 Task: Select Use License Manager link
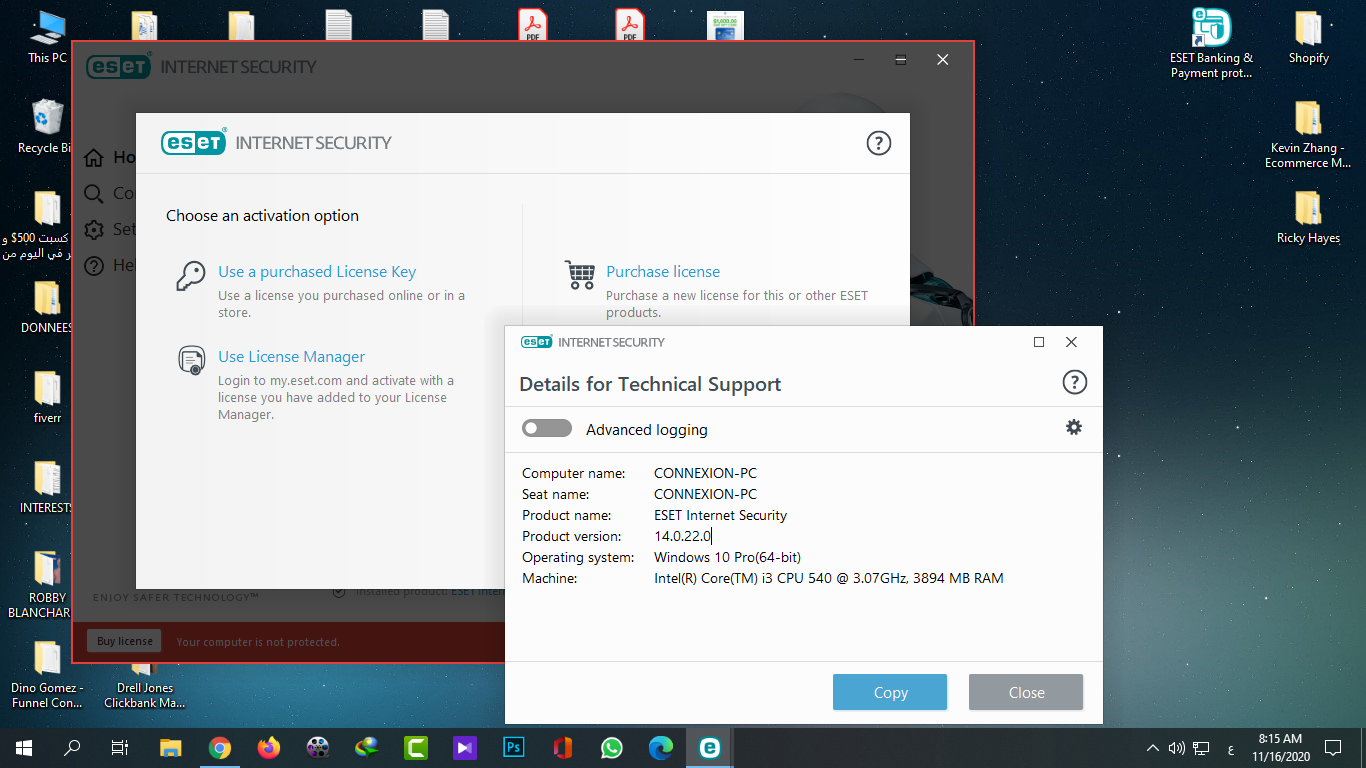[x=292, y=357]
